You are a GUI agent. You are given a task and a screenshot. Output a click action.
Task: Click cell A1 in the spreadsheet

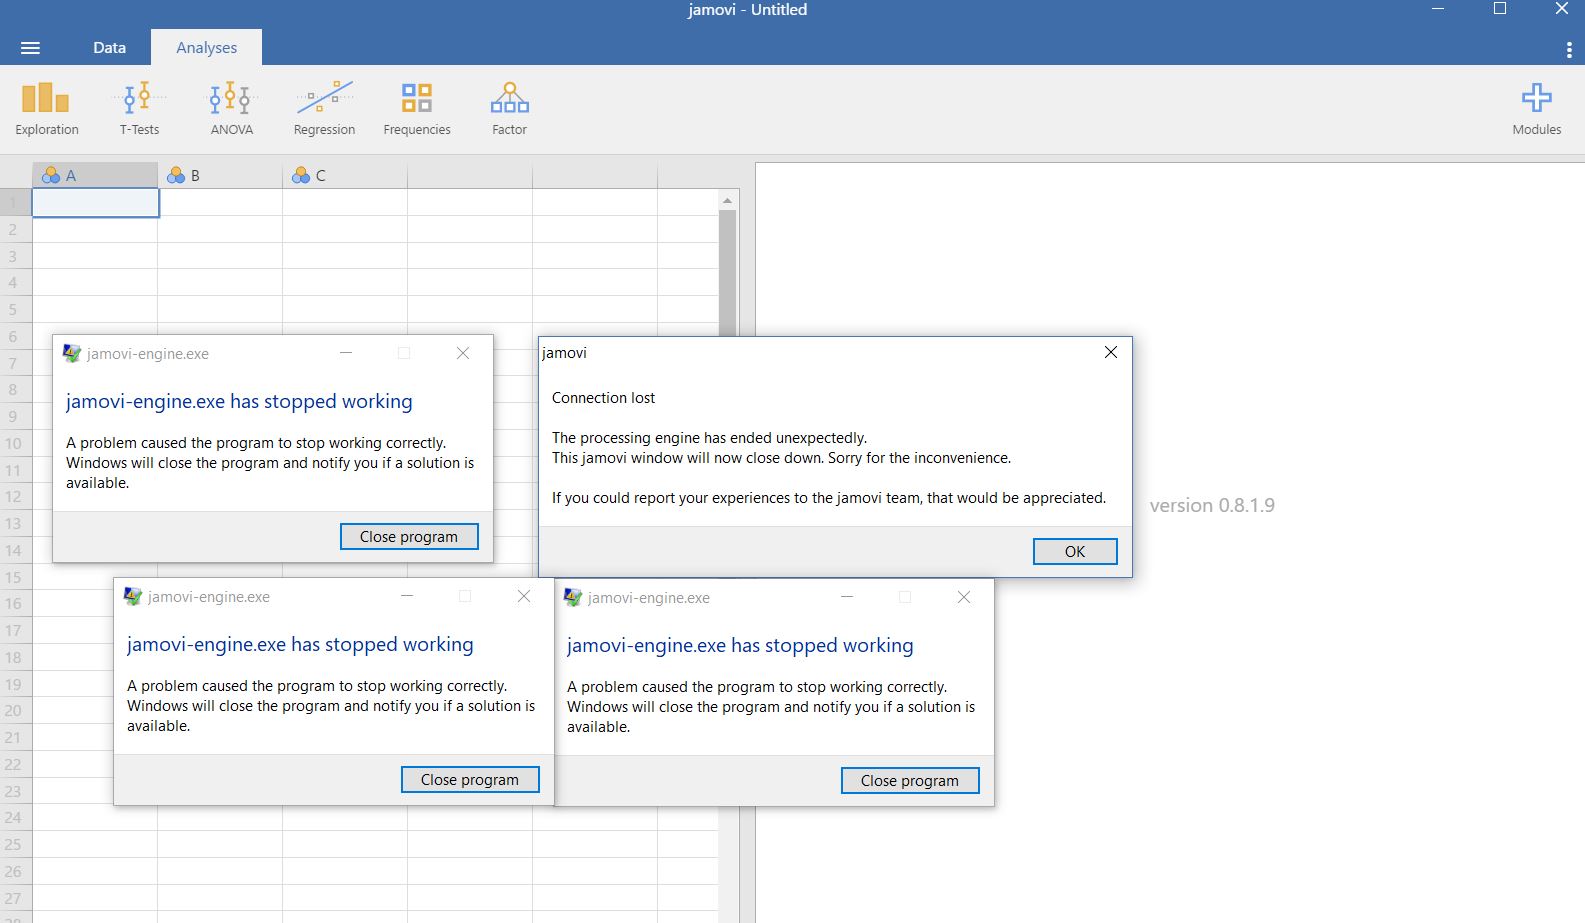pyautogui.click(x=95, y=203)
